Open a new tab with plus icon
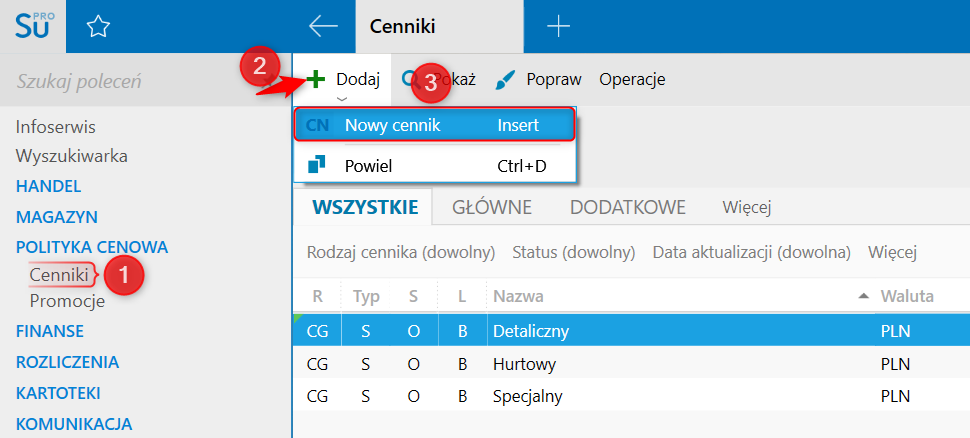 click(558, 27)
